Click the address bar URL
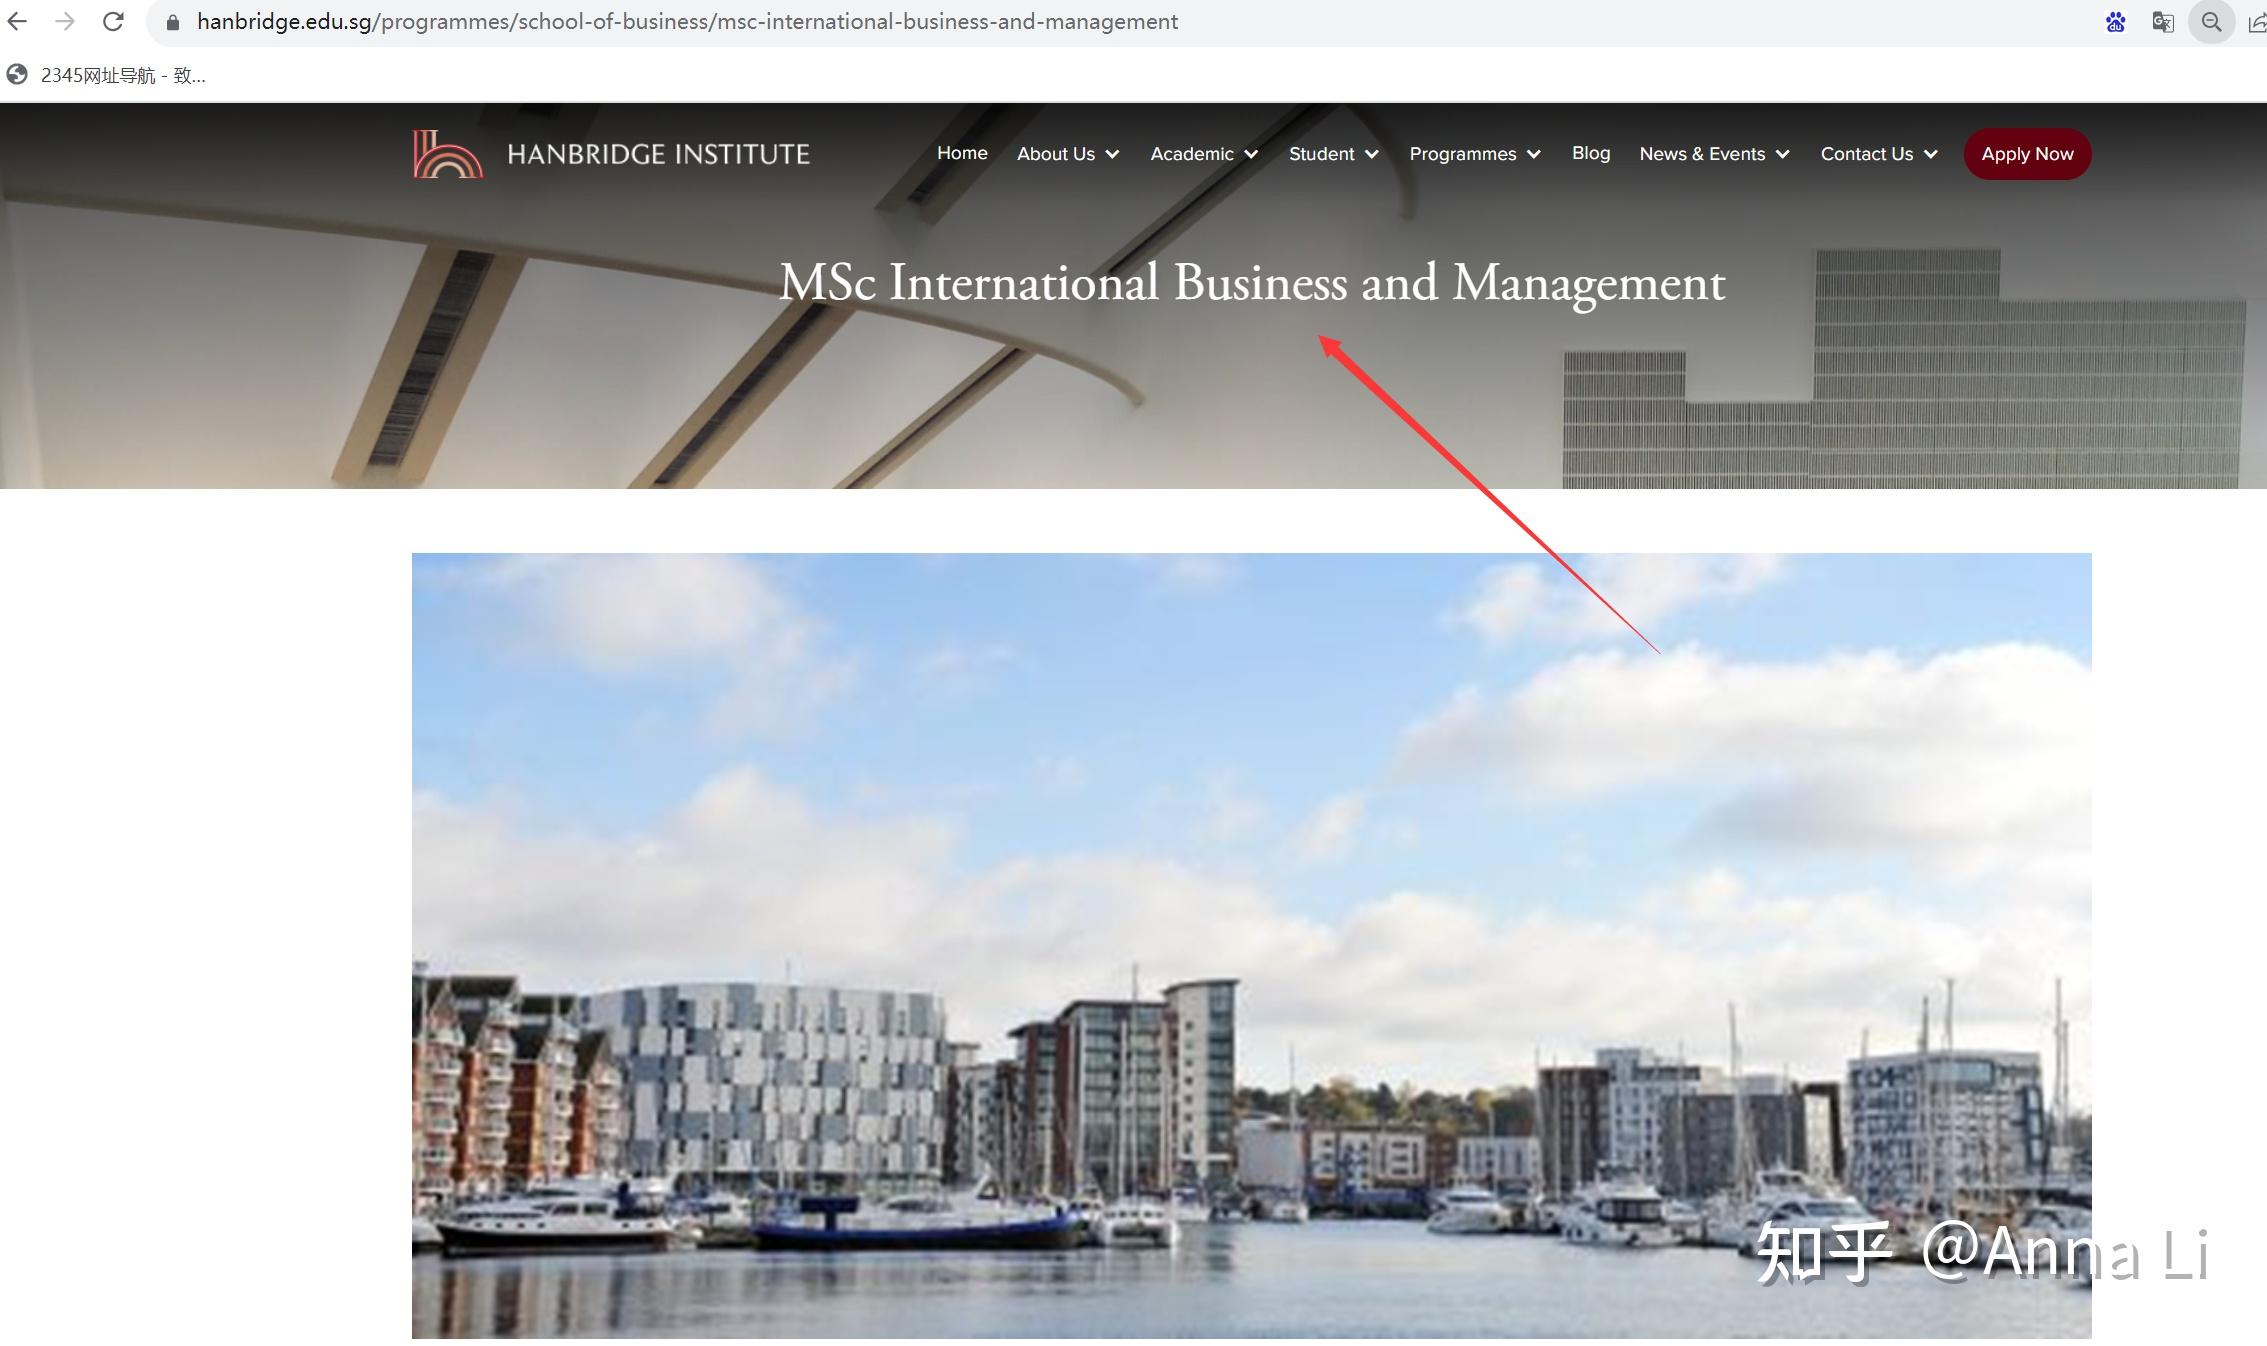Image resolution: width=2267 pixels, height=1346 pixels. point(687,22)
